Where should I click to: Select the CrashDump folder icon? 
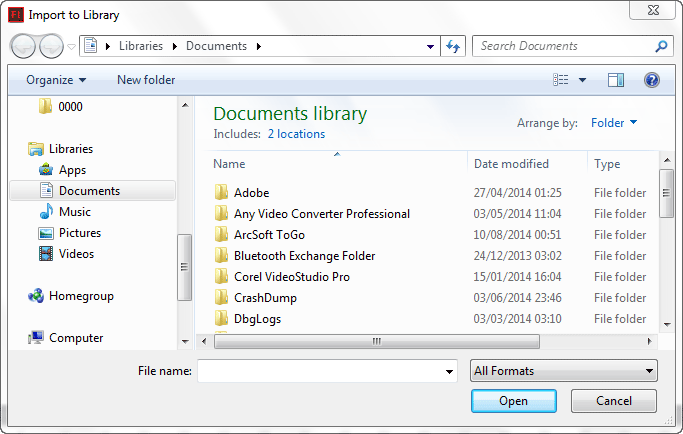(x=221, y=297)
